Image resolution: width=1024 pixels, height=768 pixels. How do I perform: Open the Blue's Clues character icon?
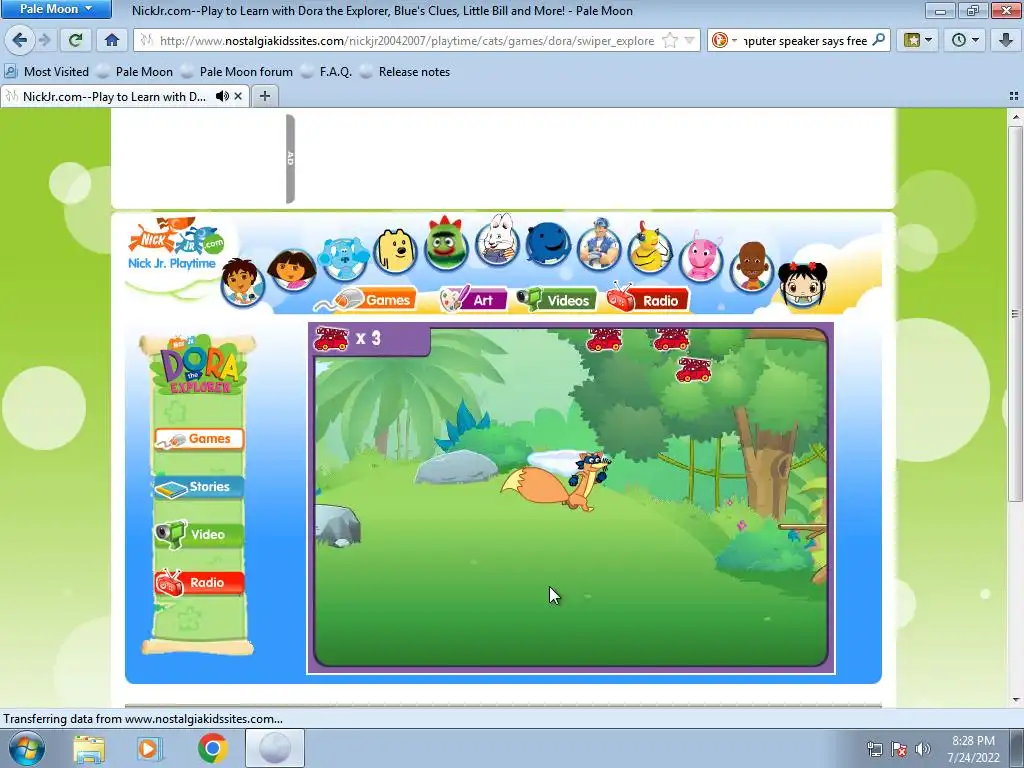pos(343,258)
